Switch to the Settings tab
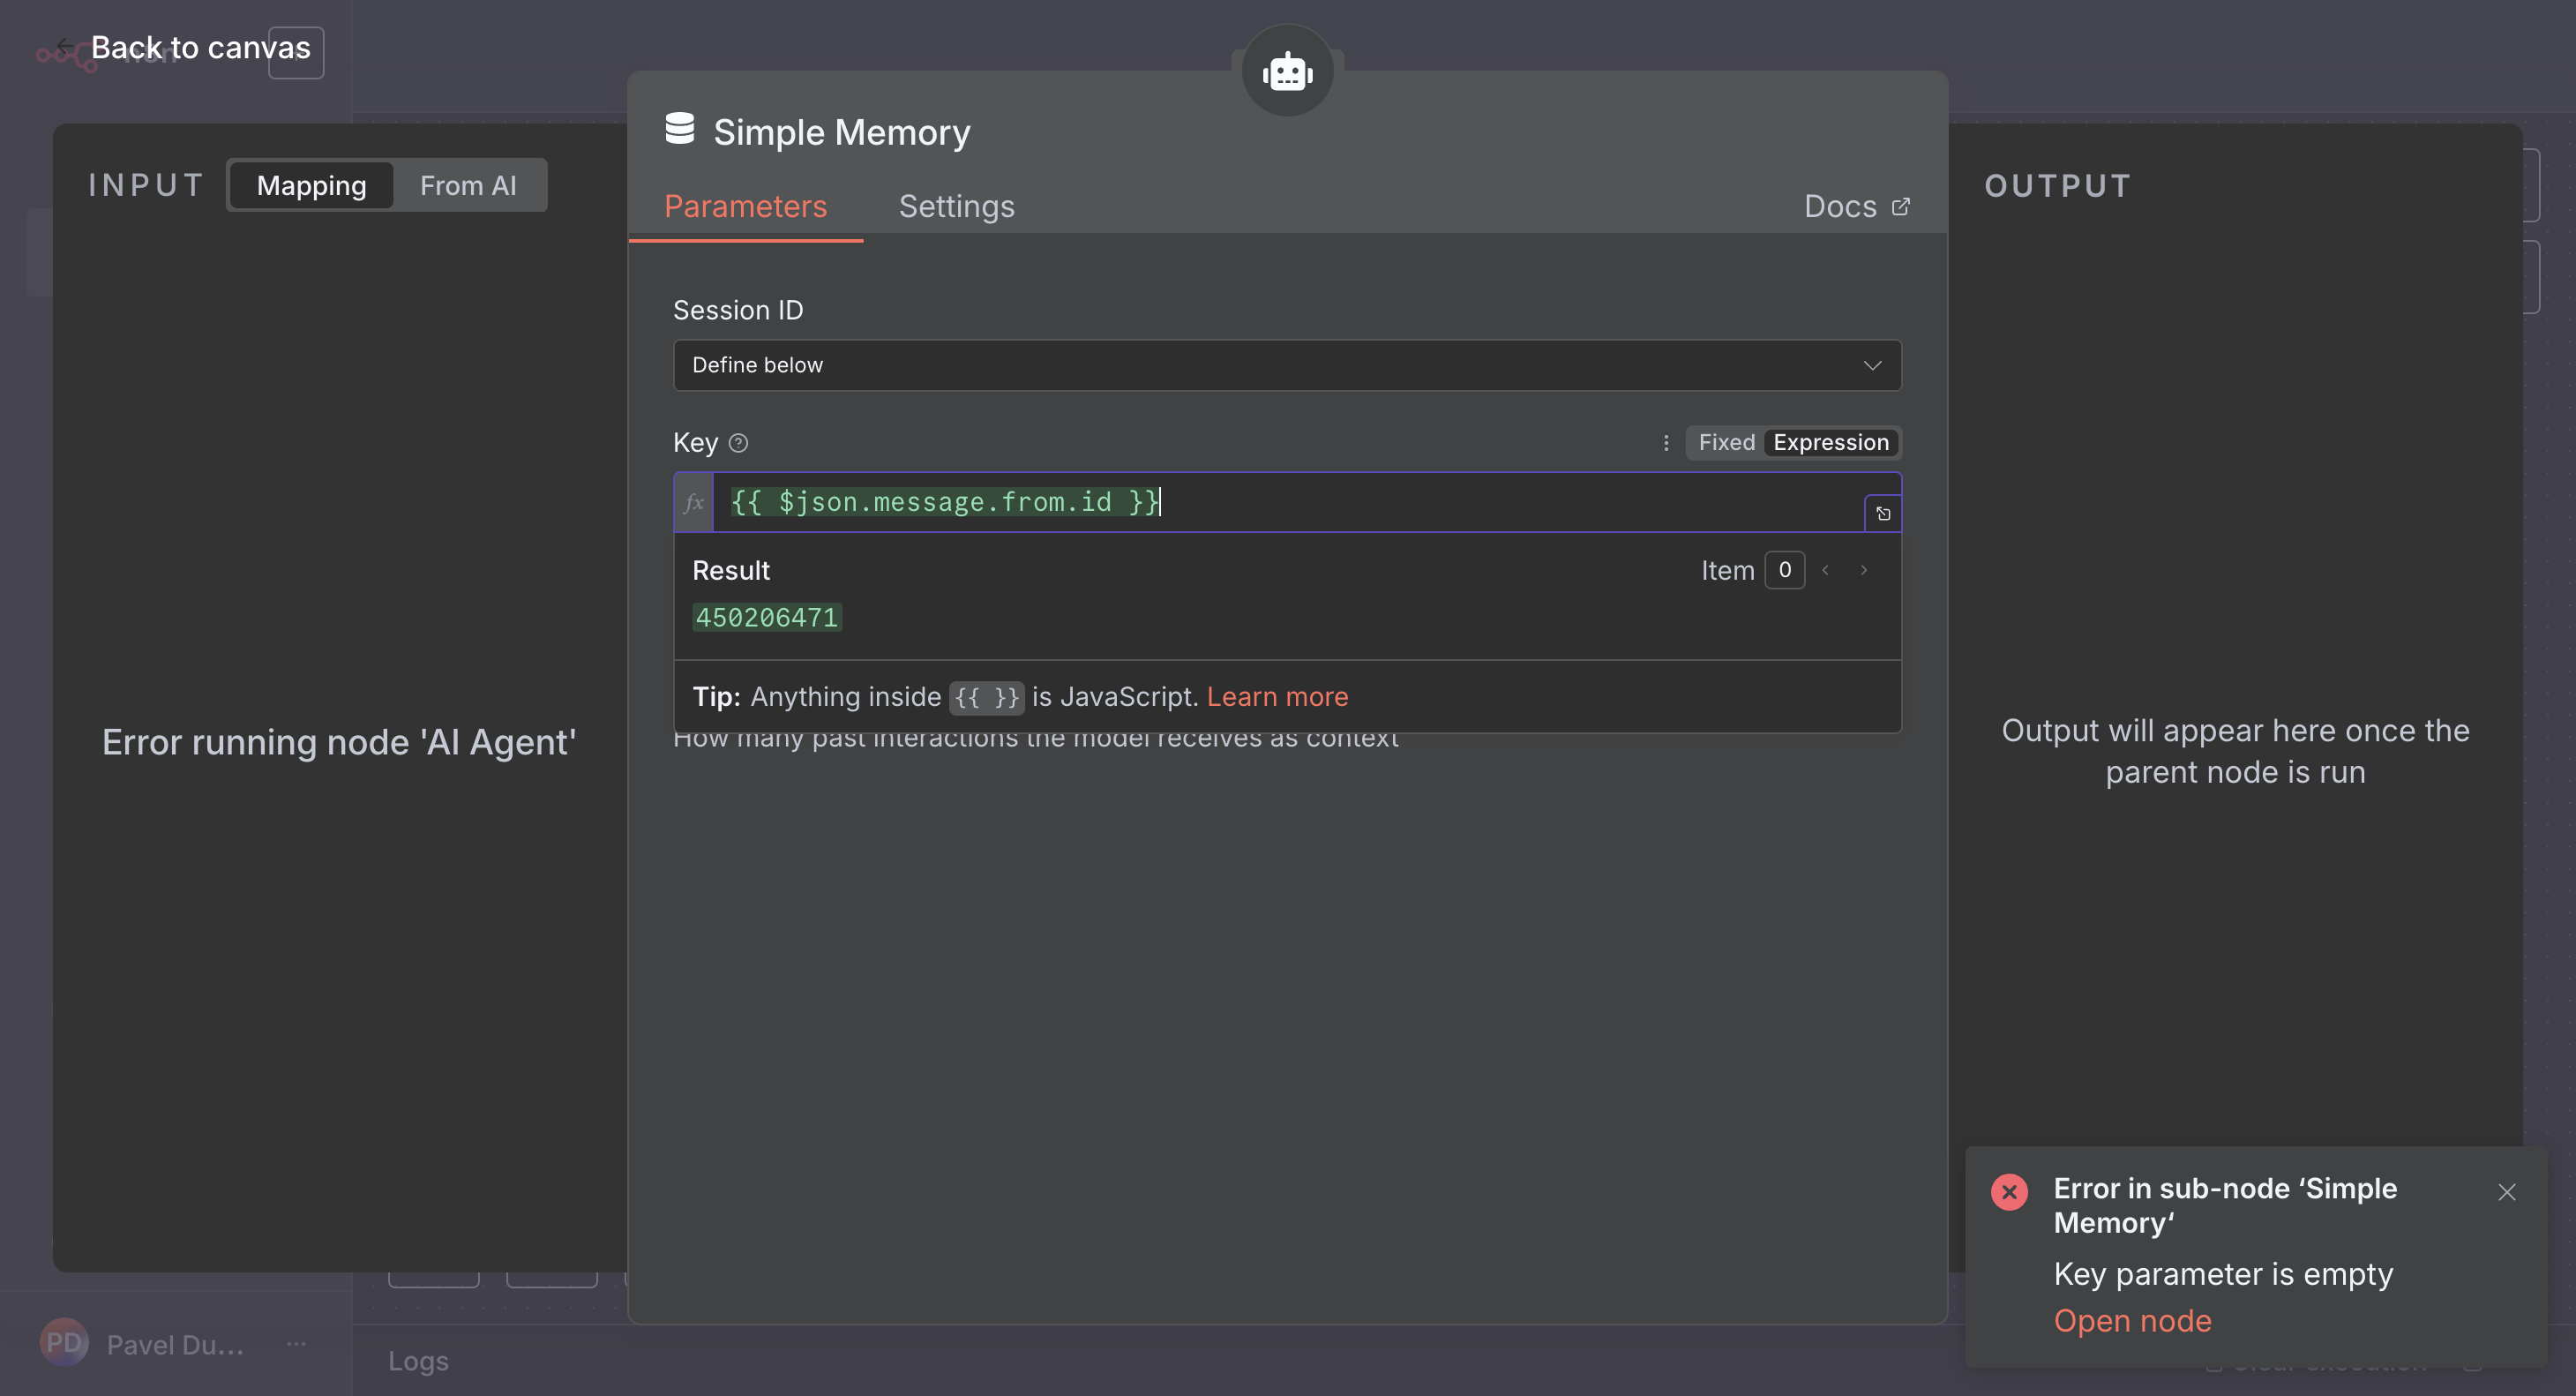The width and height of the screenshot is (2576, 1396). coord(956,206)
